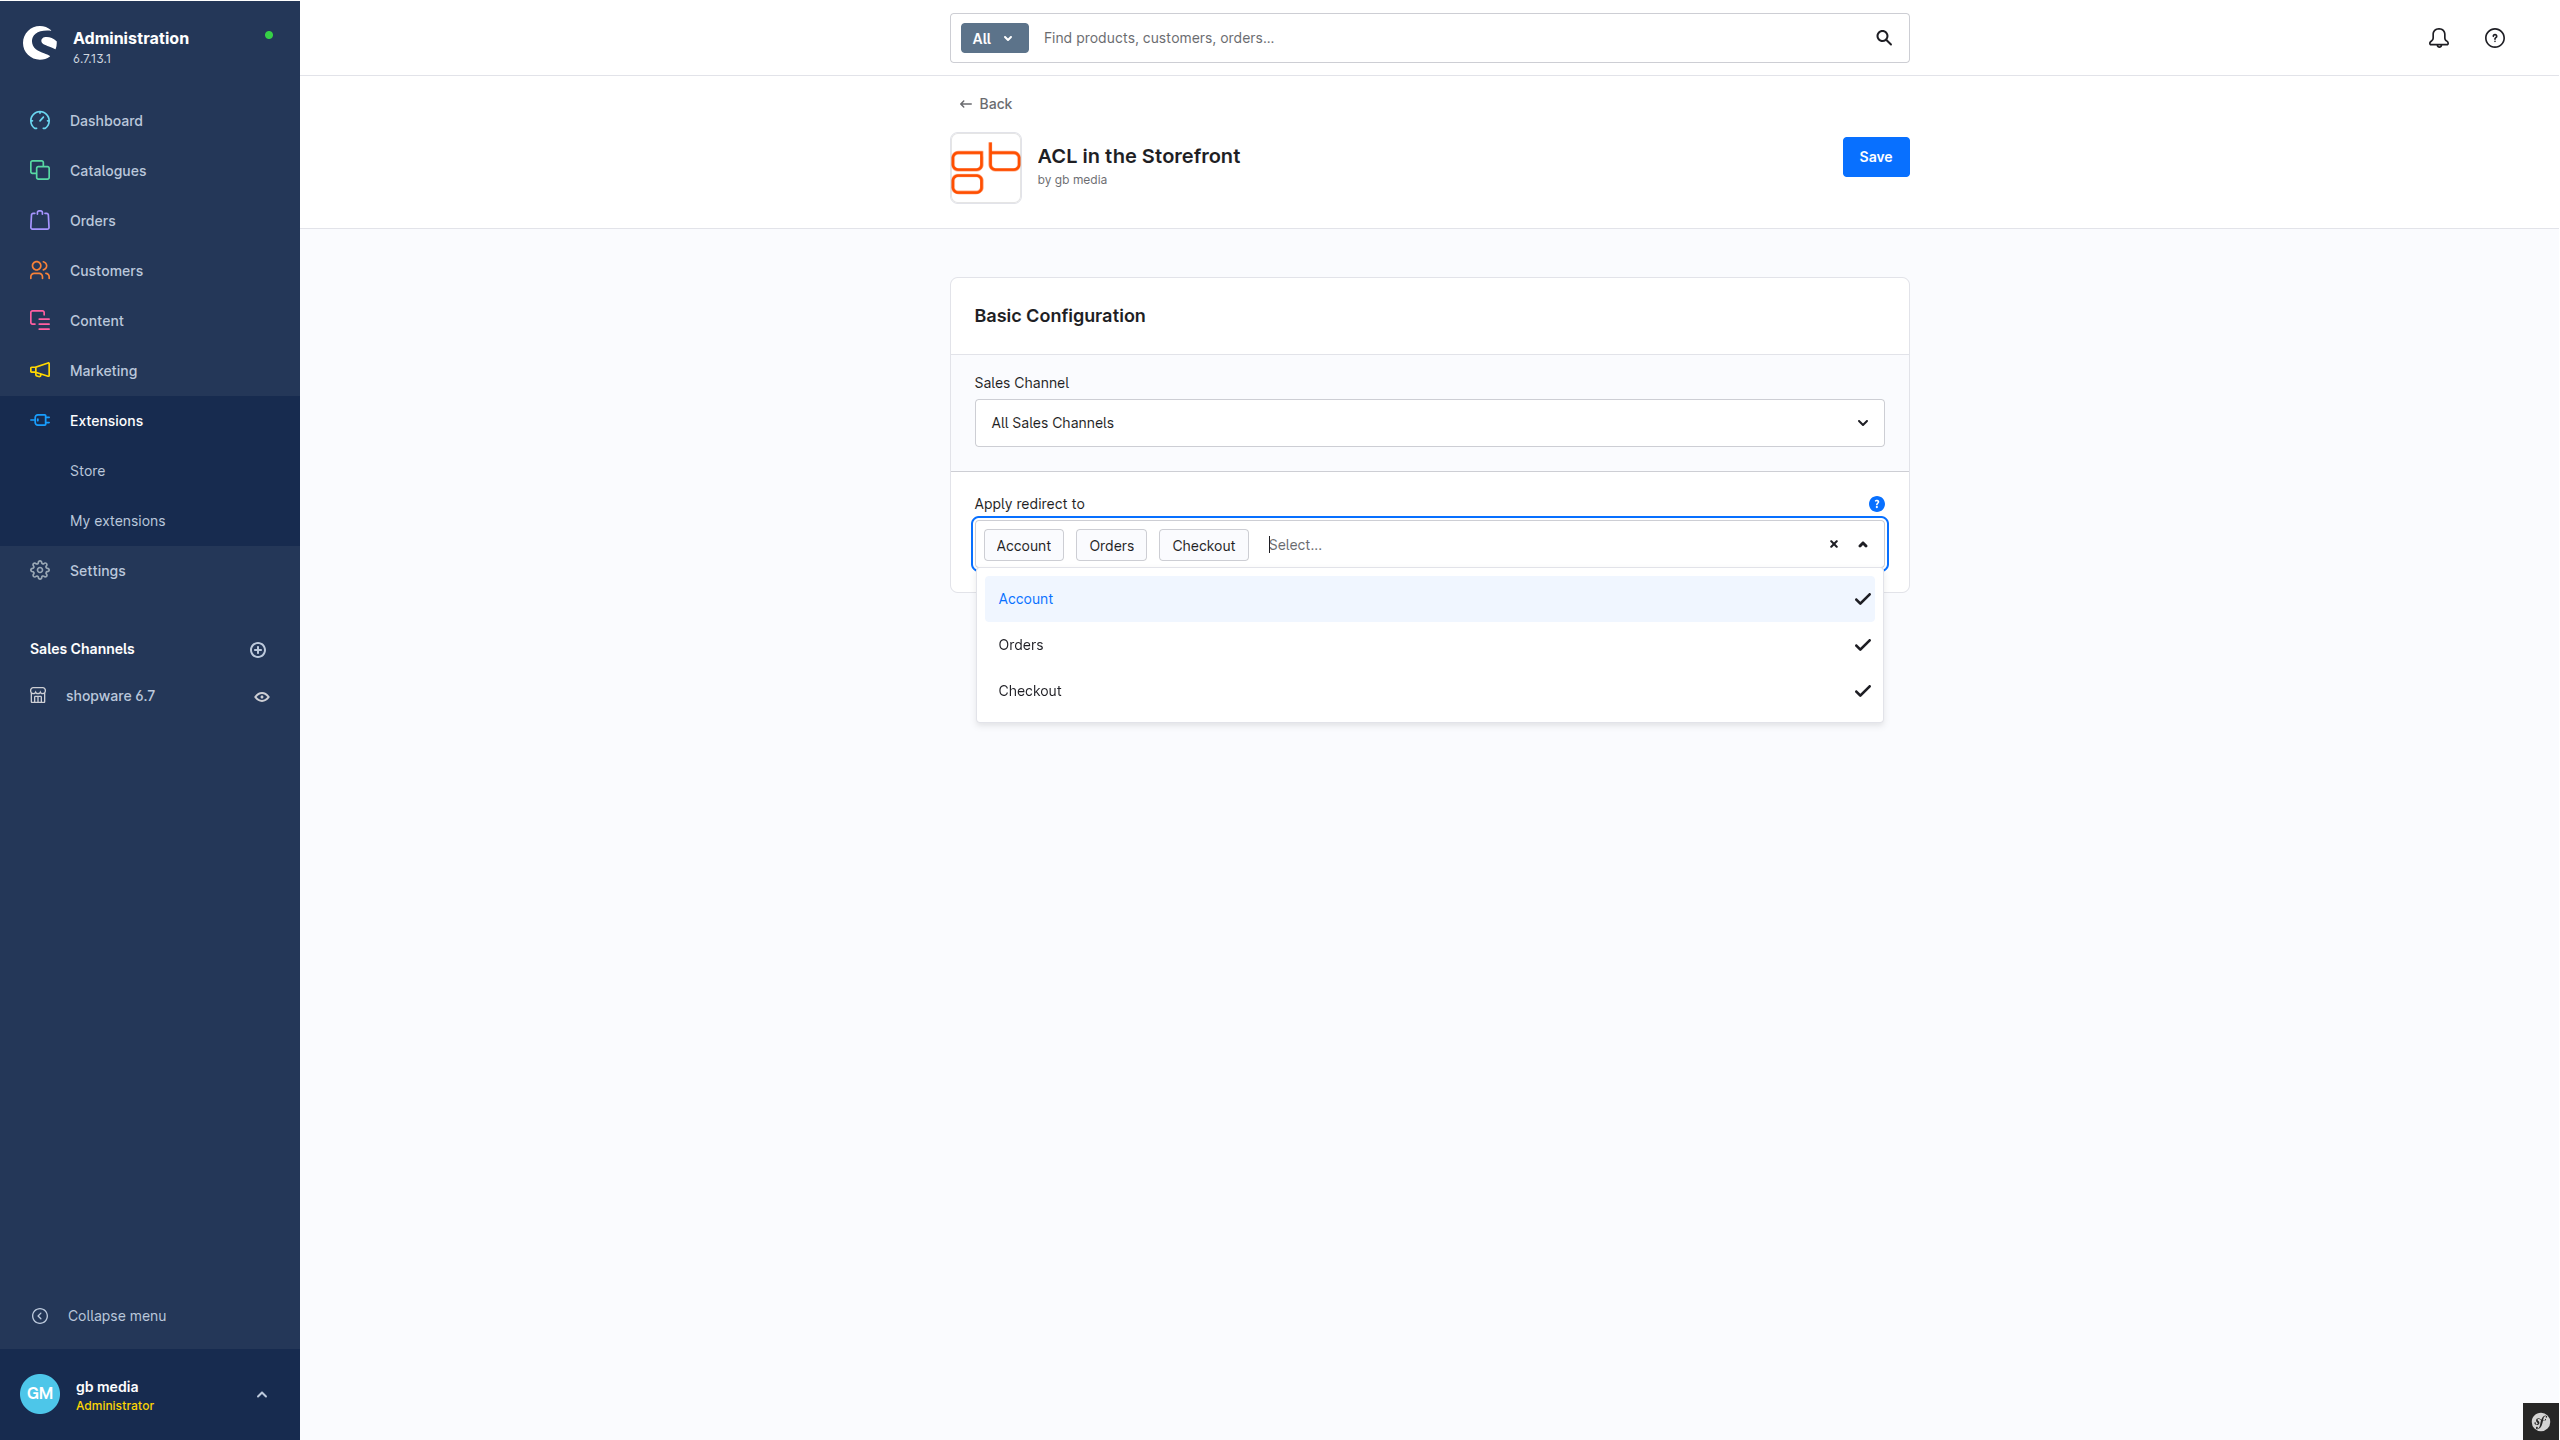Save the plugin configuration
The height and width of the screenshot is (1440, 2560).
1876,157
